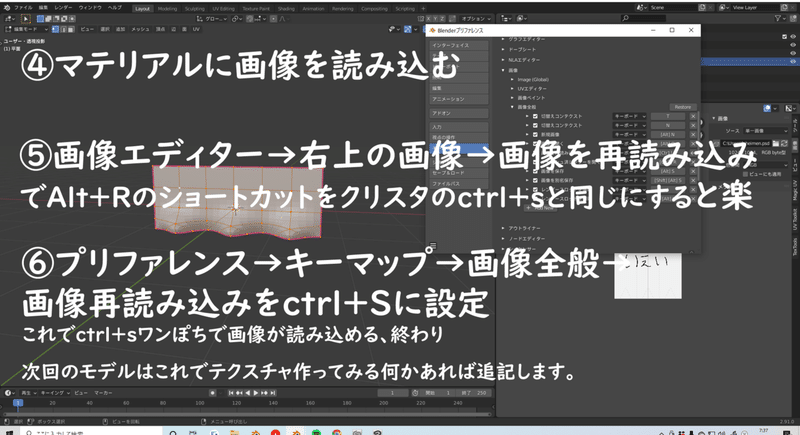Enable the ビューにも適用 checkbox
Viewport: 800px width, 435px height.
[745, 174]
